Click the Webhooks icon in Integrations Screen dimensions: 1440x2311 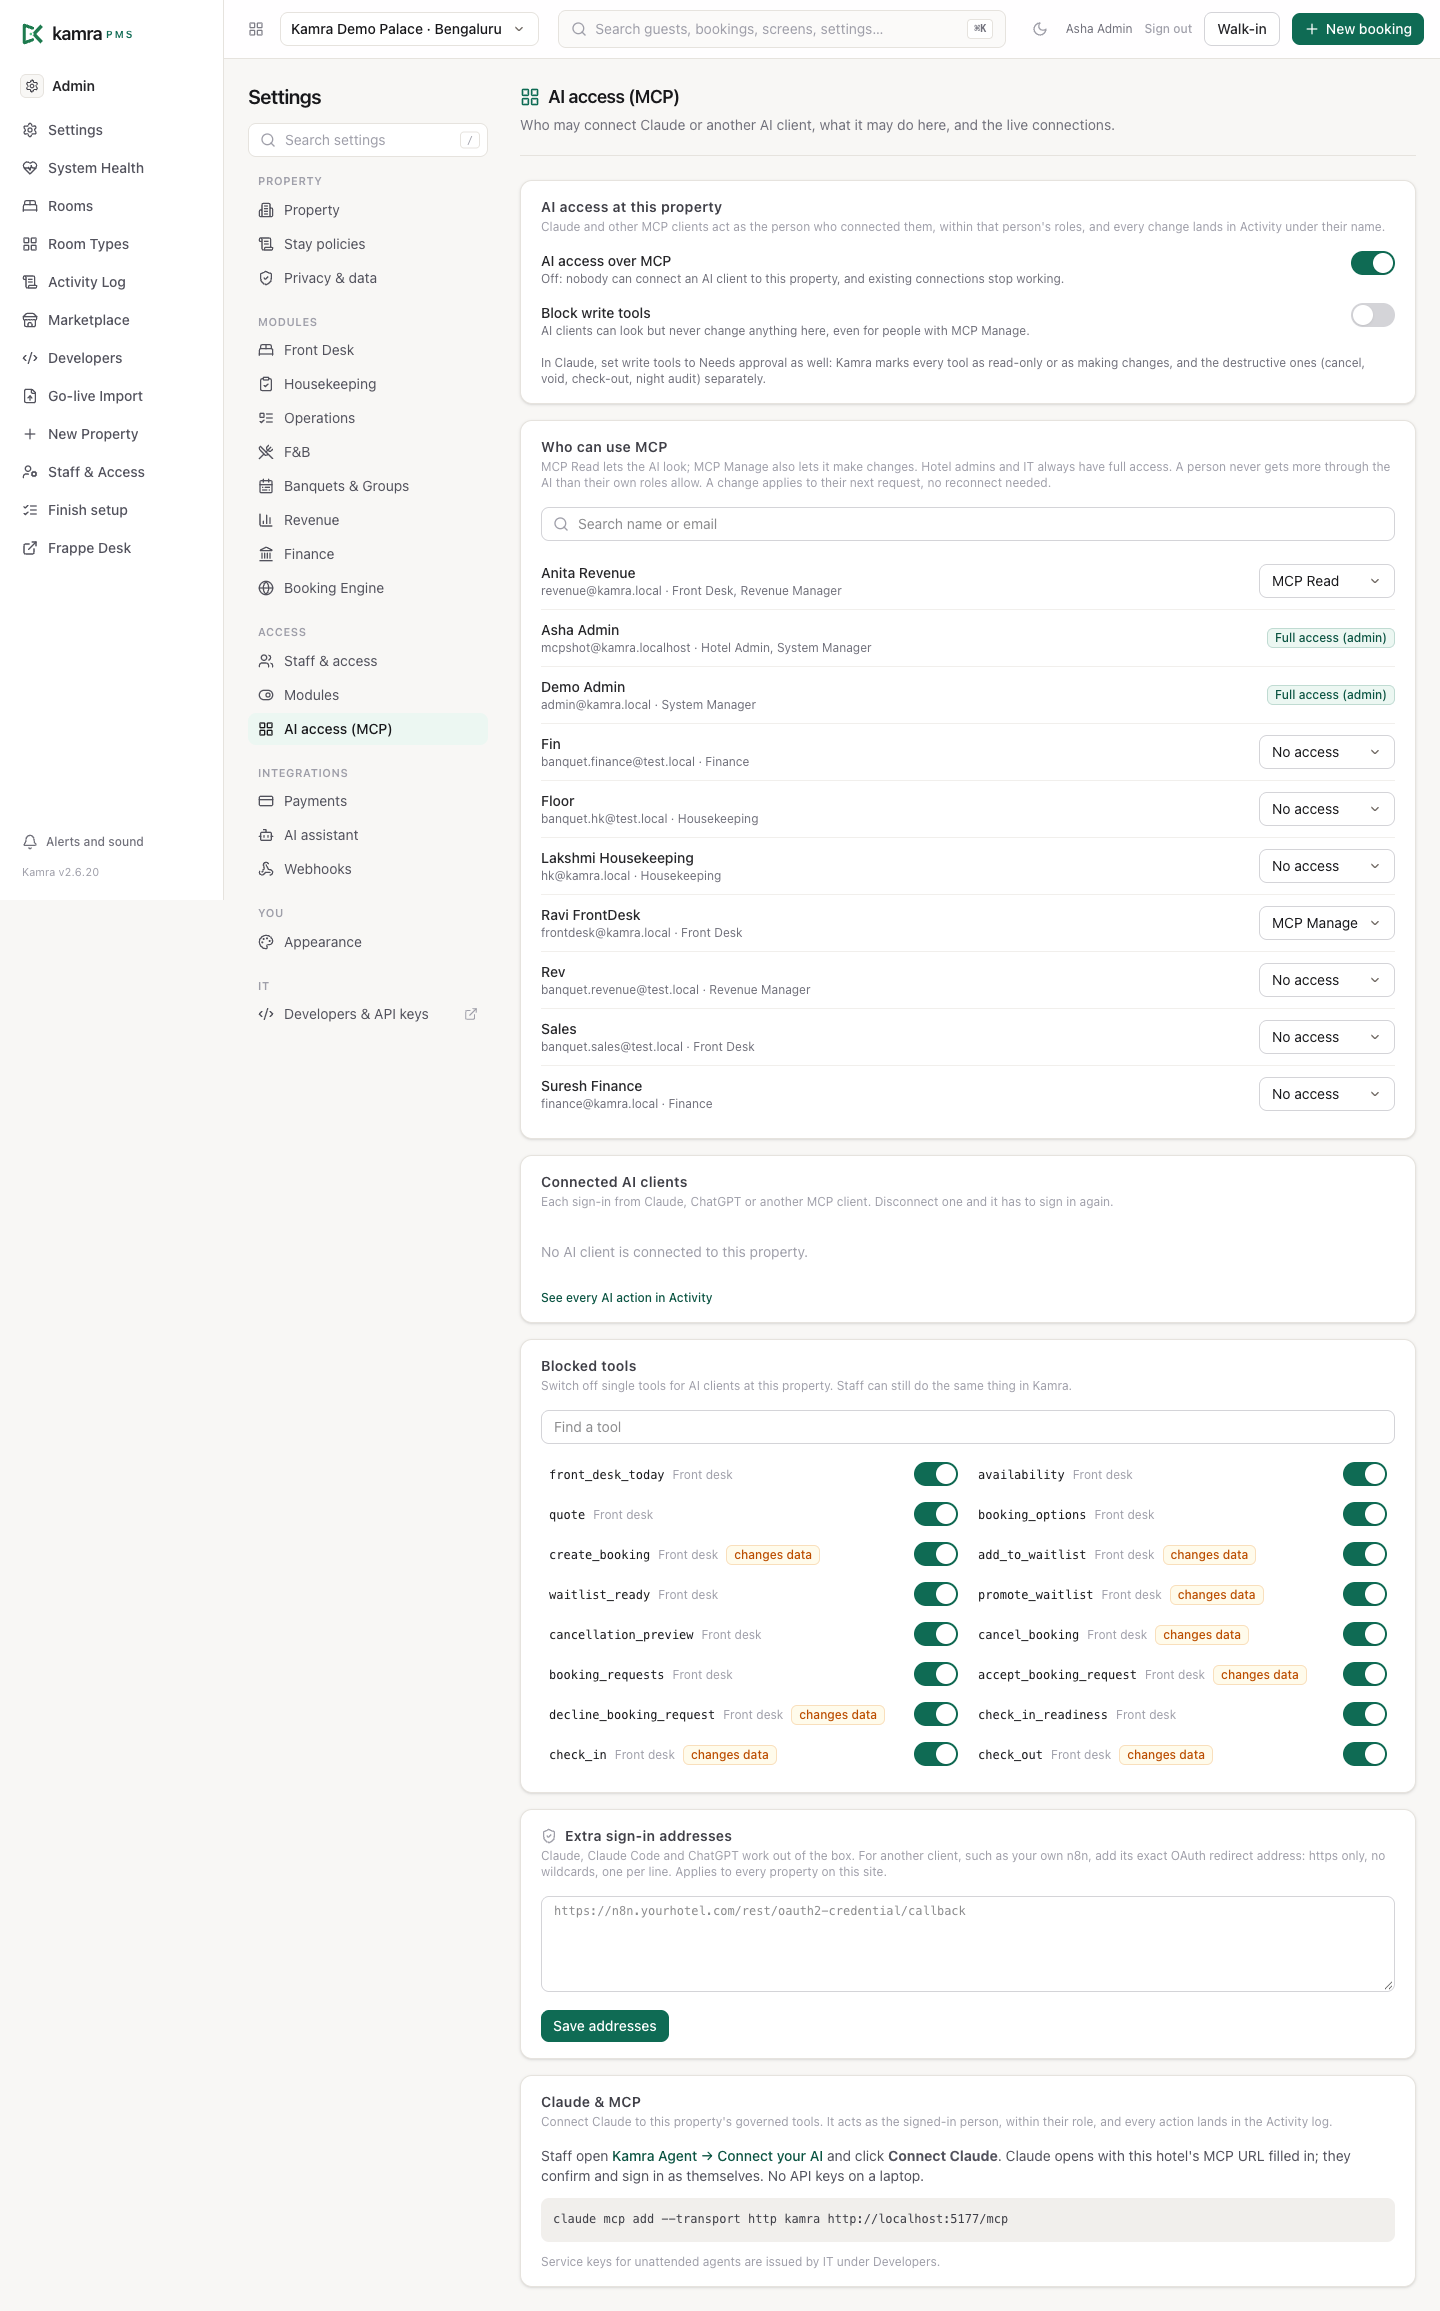pyautogui.click(x=266, y=869)
